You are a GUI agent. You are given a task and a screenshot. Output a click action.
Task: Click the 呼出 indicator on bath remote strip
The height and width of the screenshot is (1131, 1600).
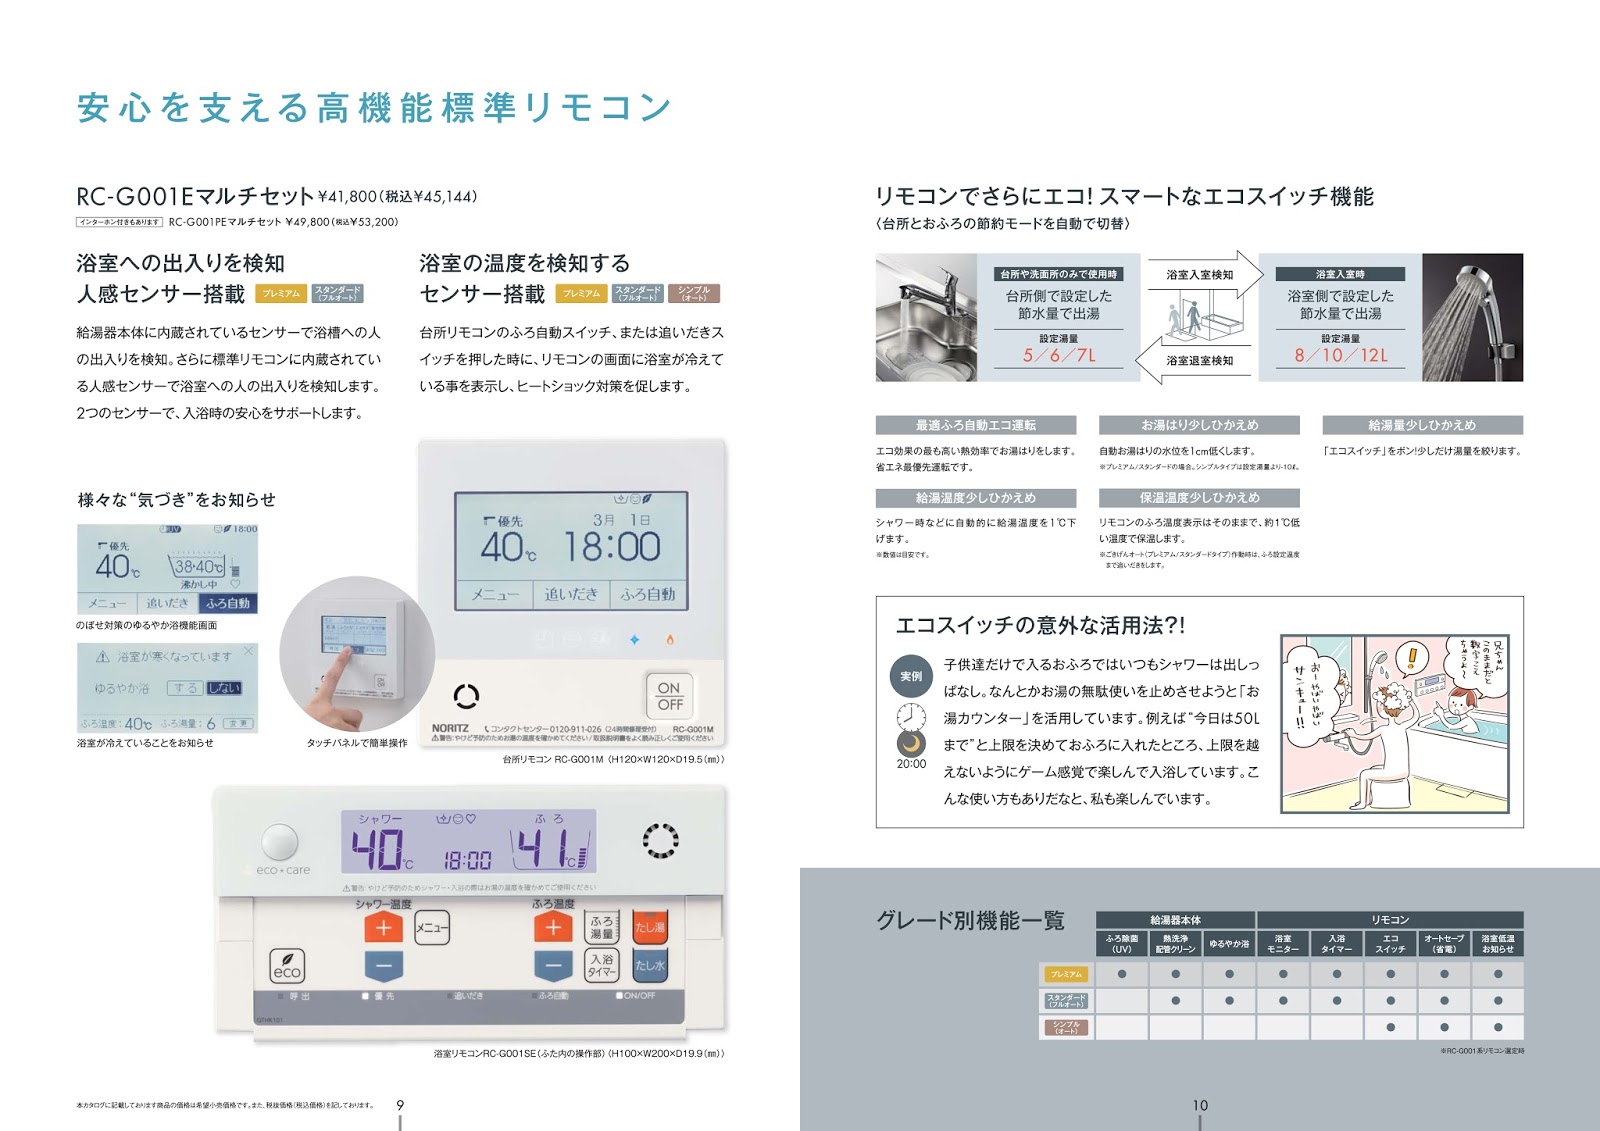click(x=293, y=996)
